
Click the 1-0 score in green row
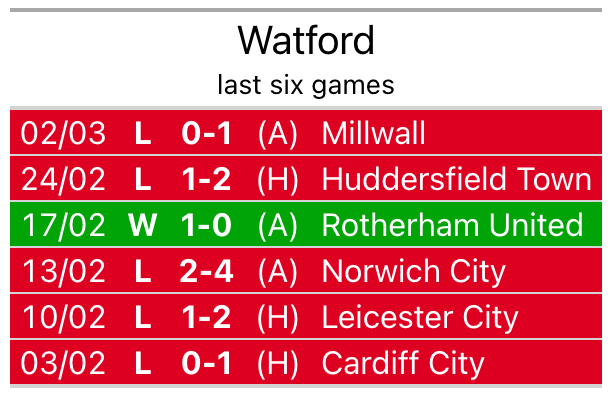(x=206, y=225)
